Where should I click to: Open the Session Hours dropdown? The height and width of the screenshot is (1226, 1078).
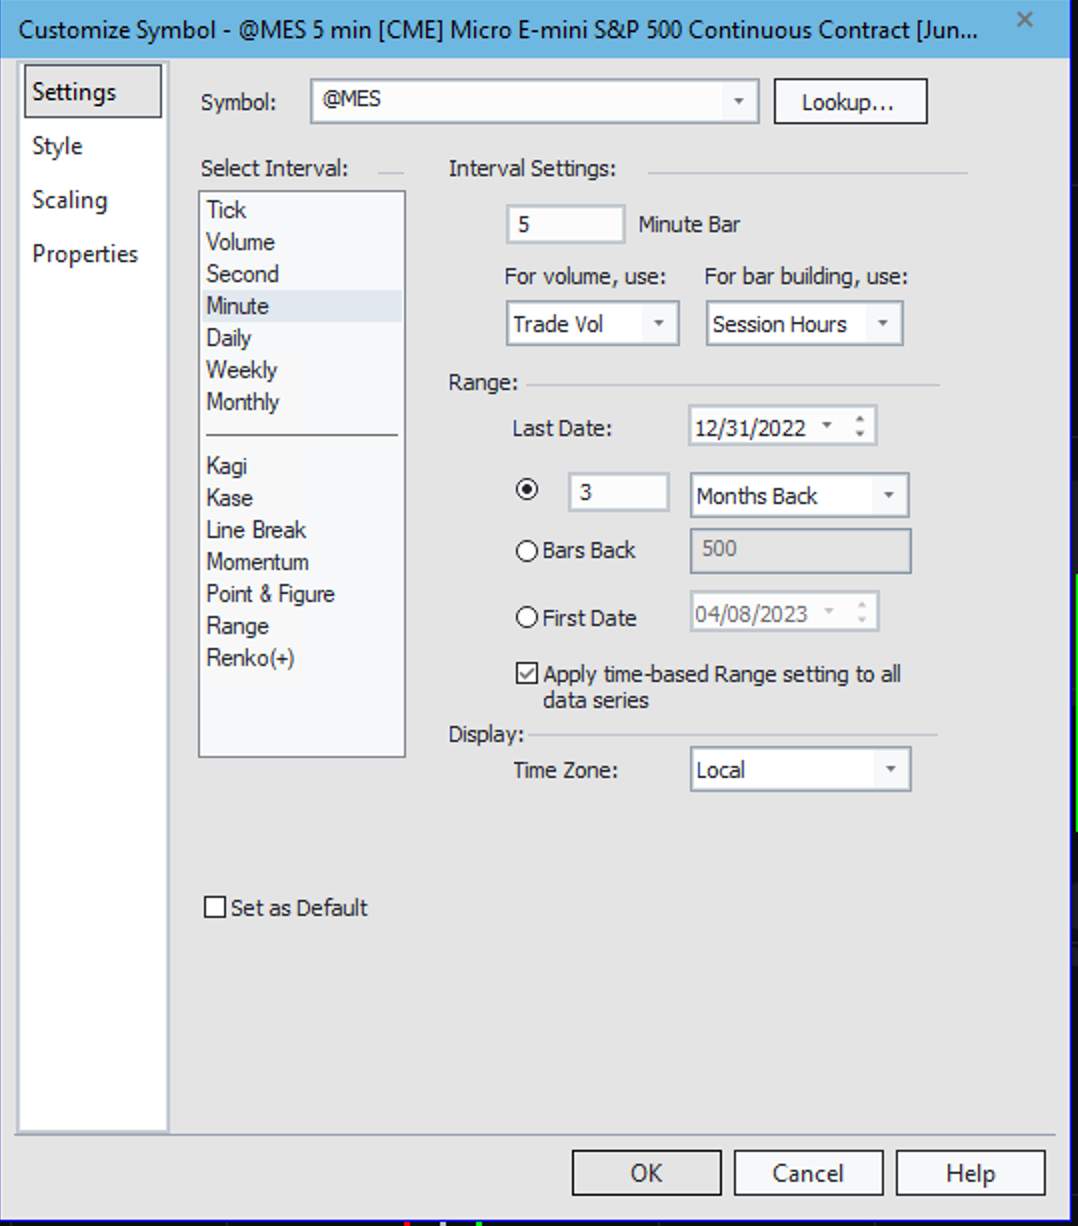coord(804,324)
